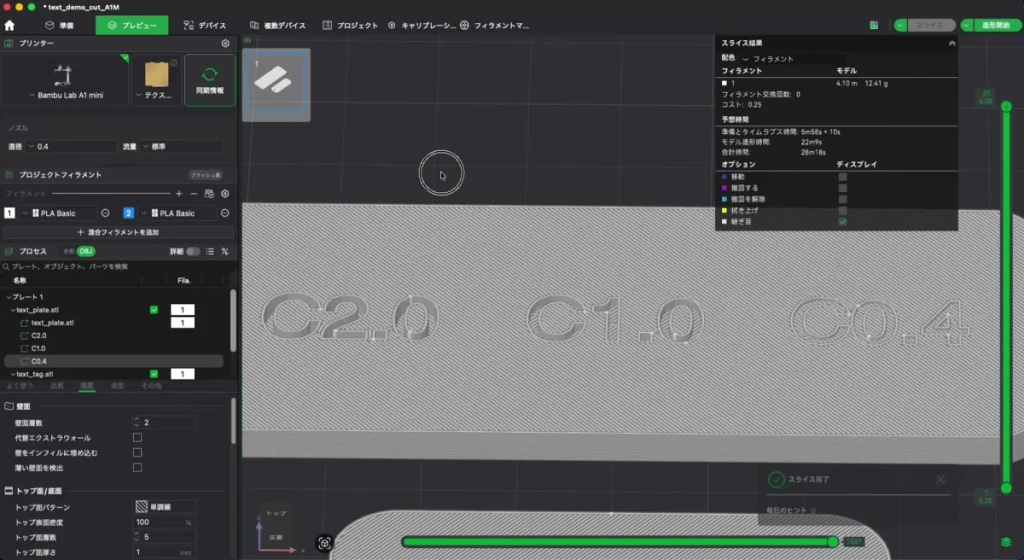Click the filament 1 color number

(9, 213)
